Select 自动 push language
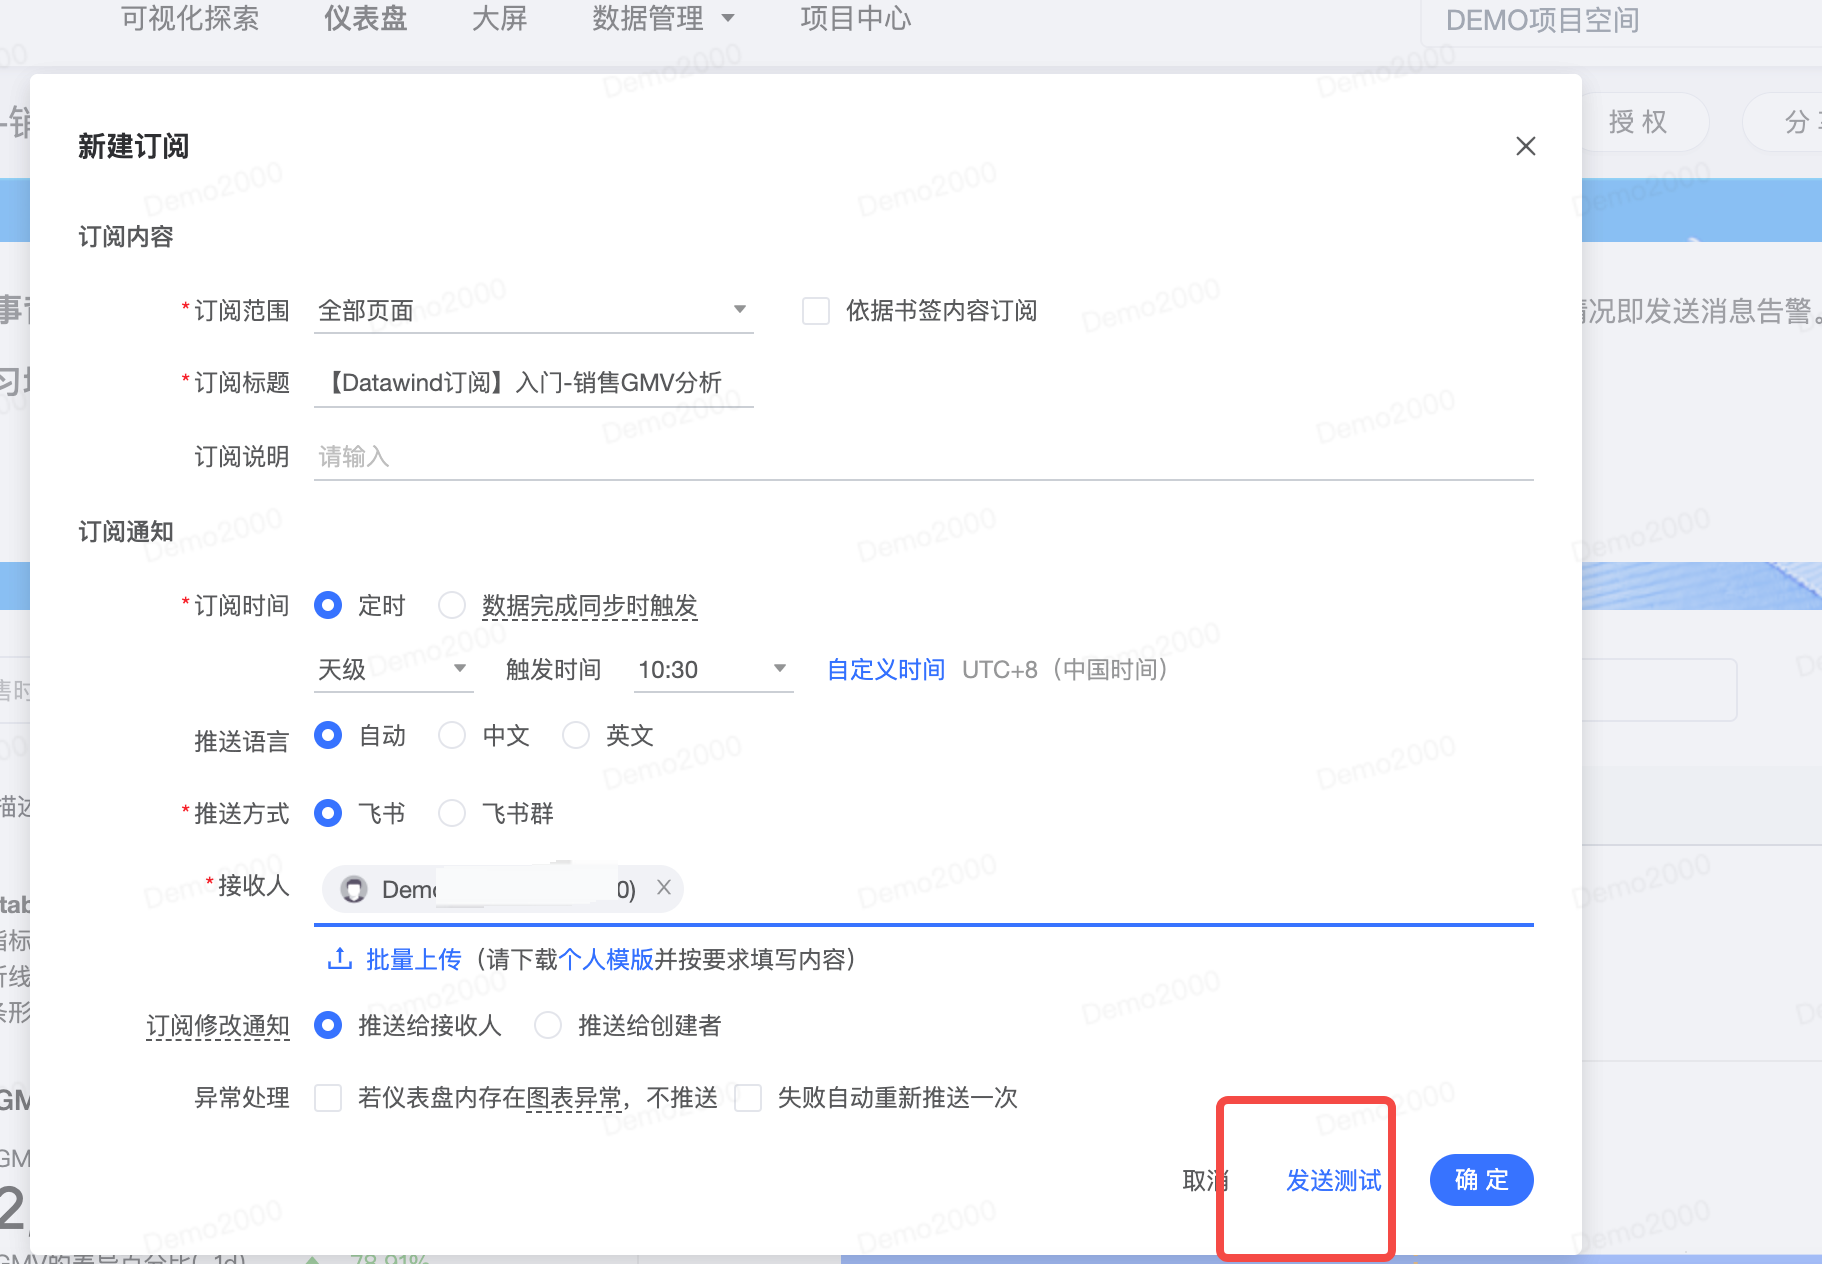 click(328, 735)
